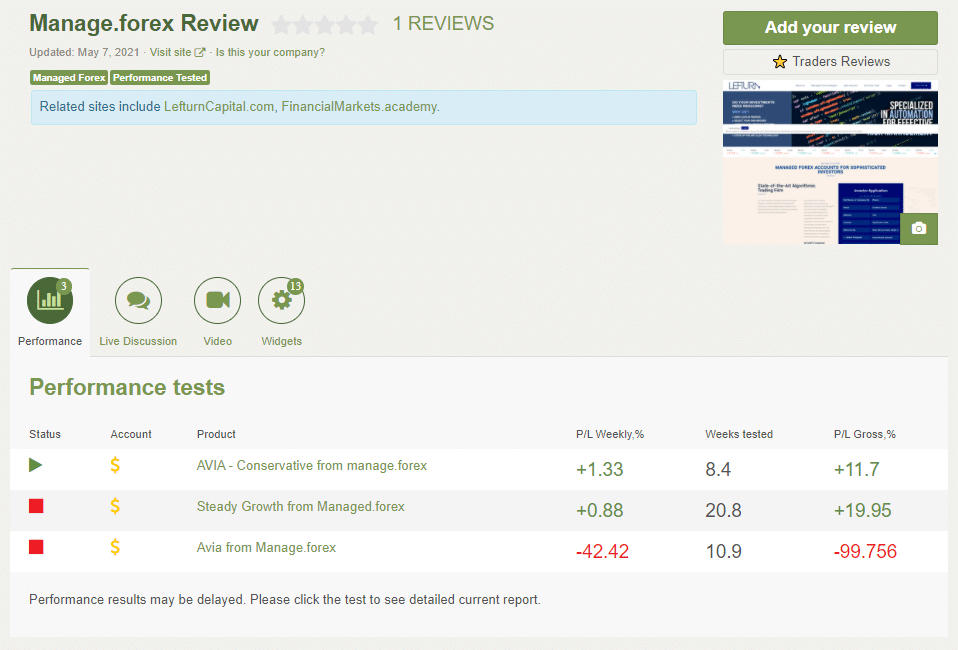958x650 pixels.
Task: Click the Weeks tested column header
Action: (x=739, y=434)
